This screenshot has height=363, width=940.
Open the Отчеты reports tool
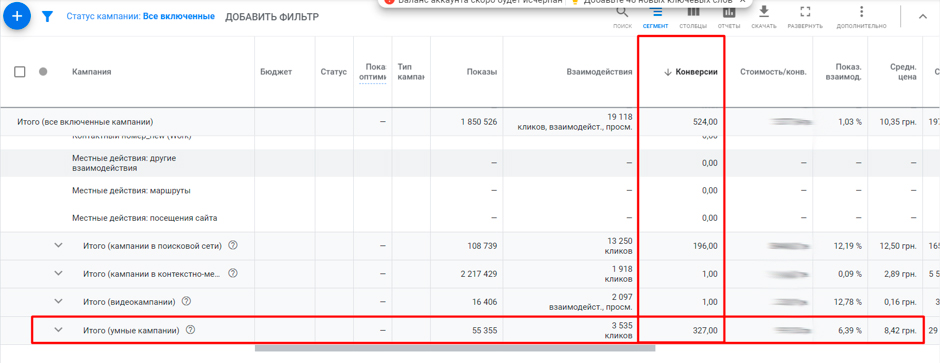click(x=729, y=16)
